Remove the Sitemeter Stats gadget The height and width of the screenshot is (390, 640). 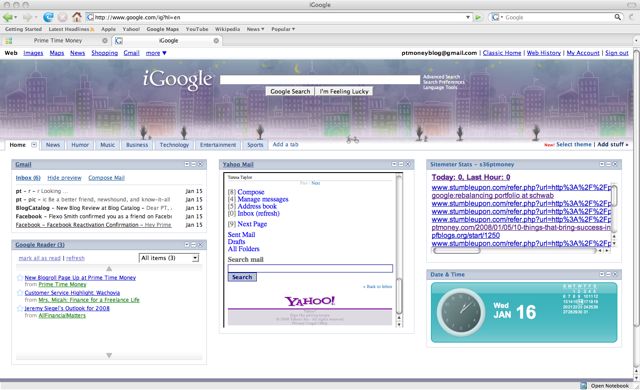tap(615, 164)
